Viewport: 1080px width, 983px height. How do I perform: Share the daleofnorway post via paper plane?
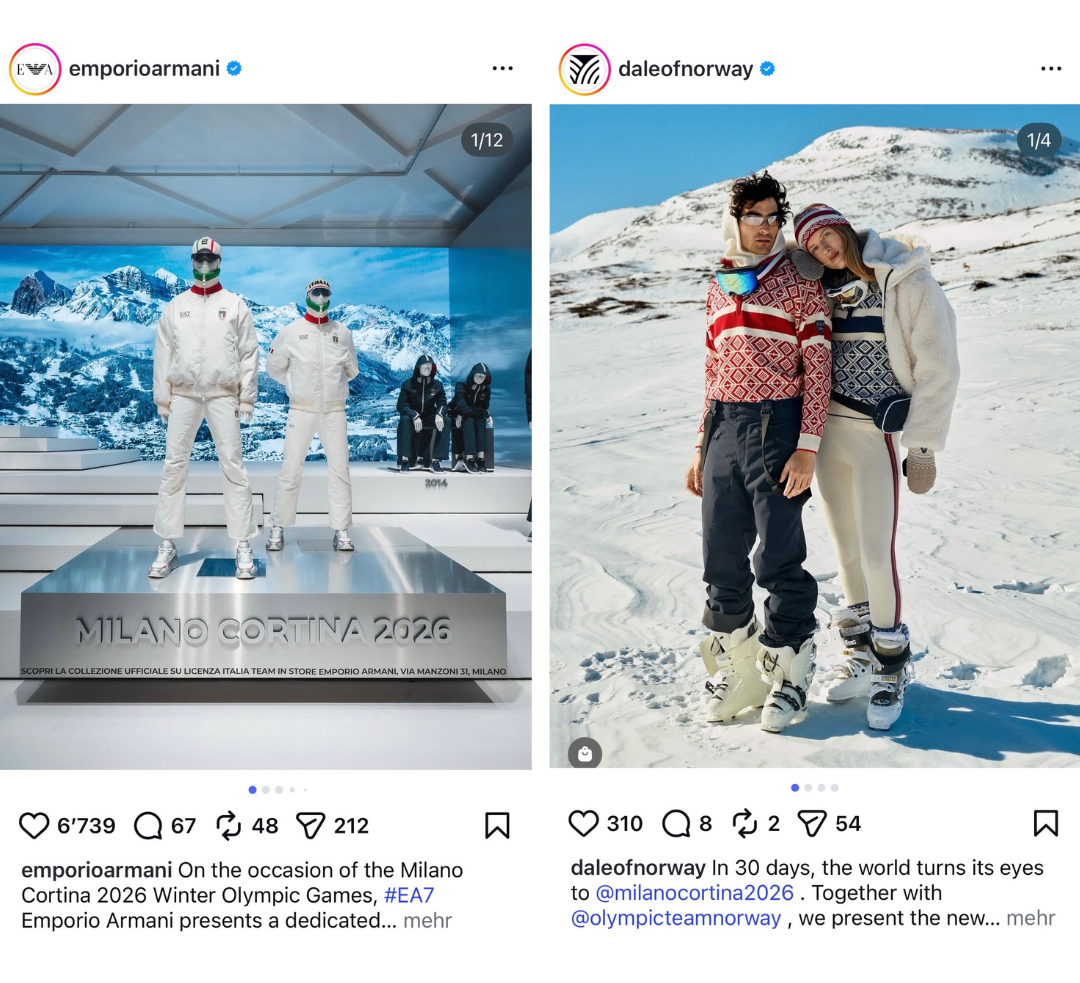point(812,823)
